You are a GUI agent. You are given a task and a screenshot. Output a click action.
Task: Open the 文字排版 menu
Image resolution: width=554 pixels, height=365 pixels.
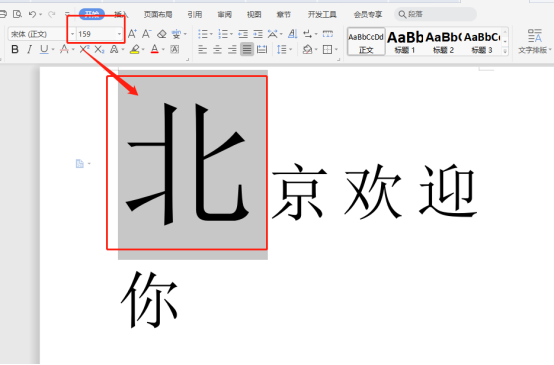(535, 42)
